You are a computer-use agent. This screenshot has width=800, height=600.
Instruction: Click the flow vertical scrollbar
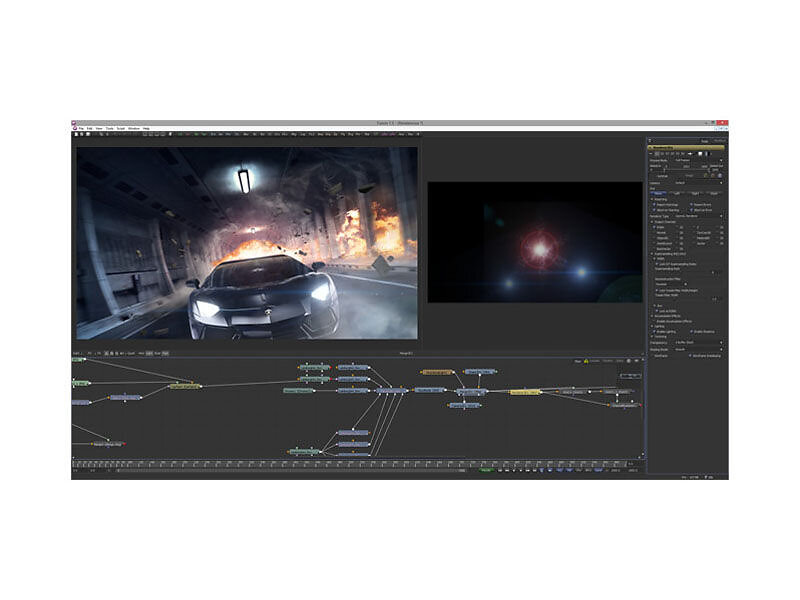click(642, 408)
